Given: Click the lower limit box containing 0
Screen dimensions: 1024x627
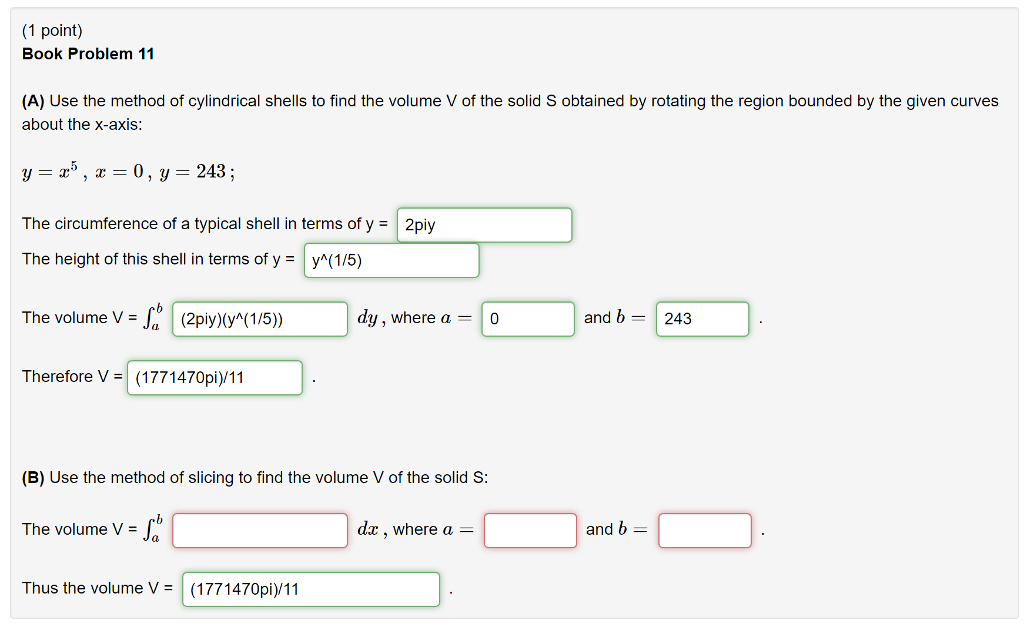Looking at the screenshot, I should pos(528,318).
